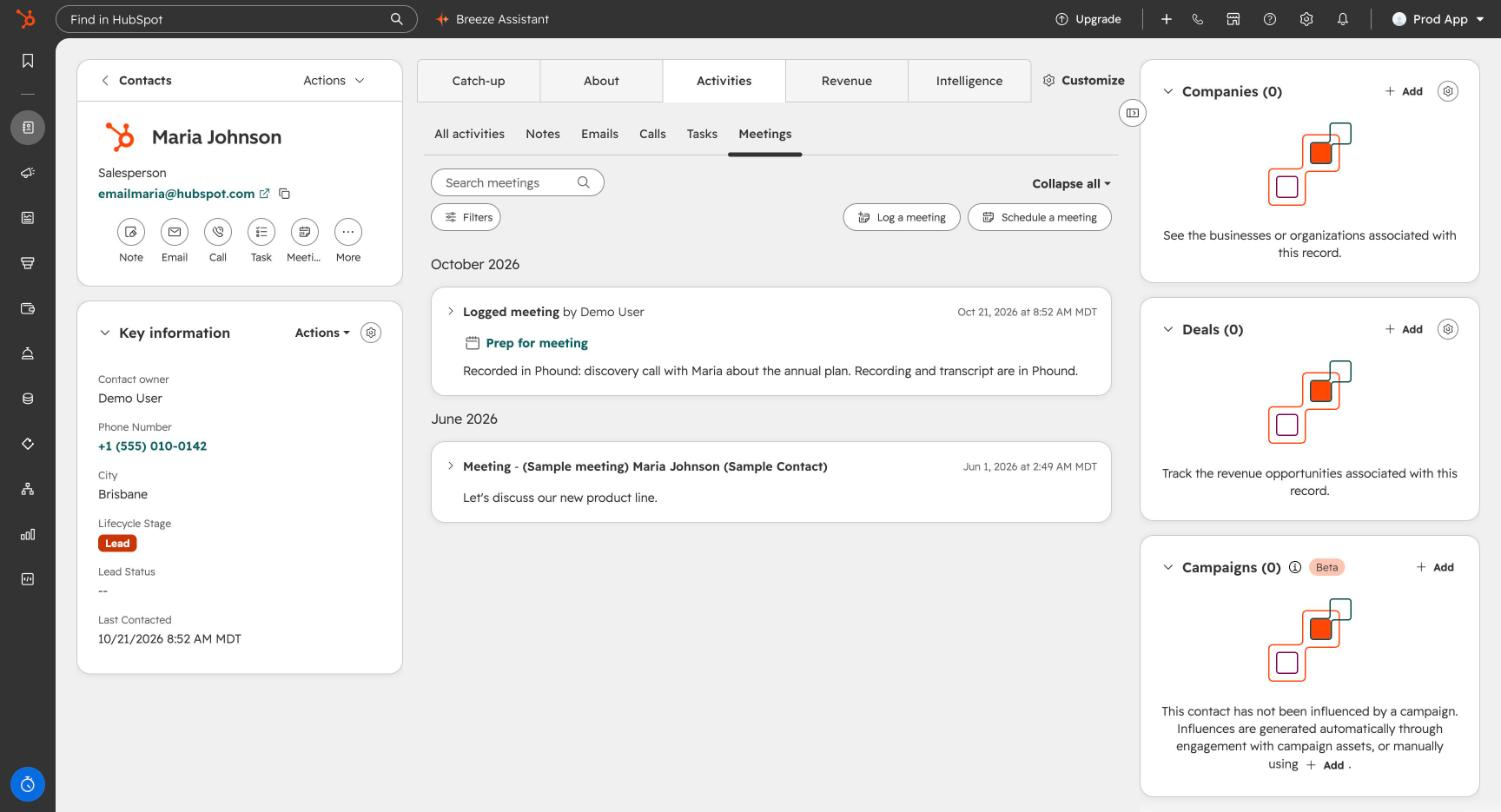The height and width of the screenshot is (812, 1501).
Task: Open Deals card settings gear
Action: pos(1448,329)
